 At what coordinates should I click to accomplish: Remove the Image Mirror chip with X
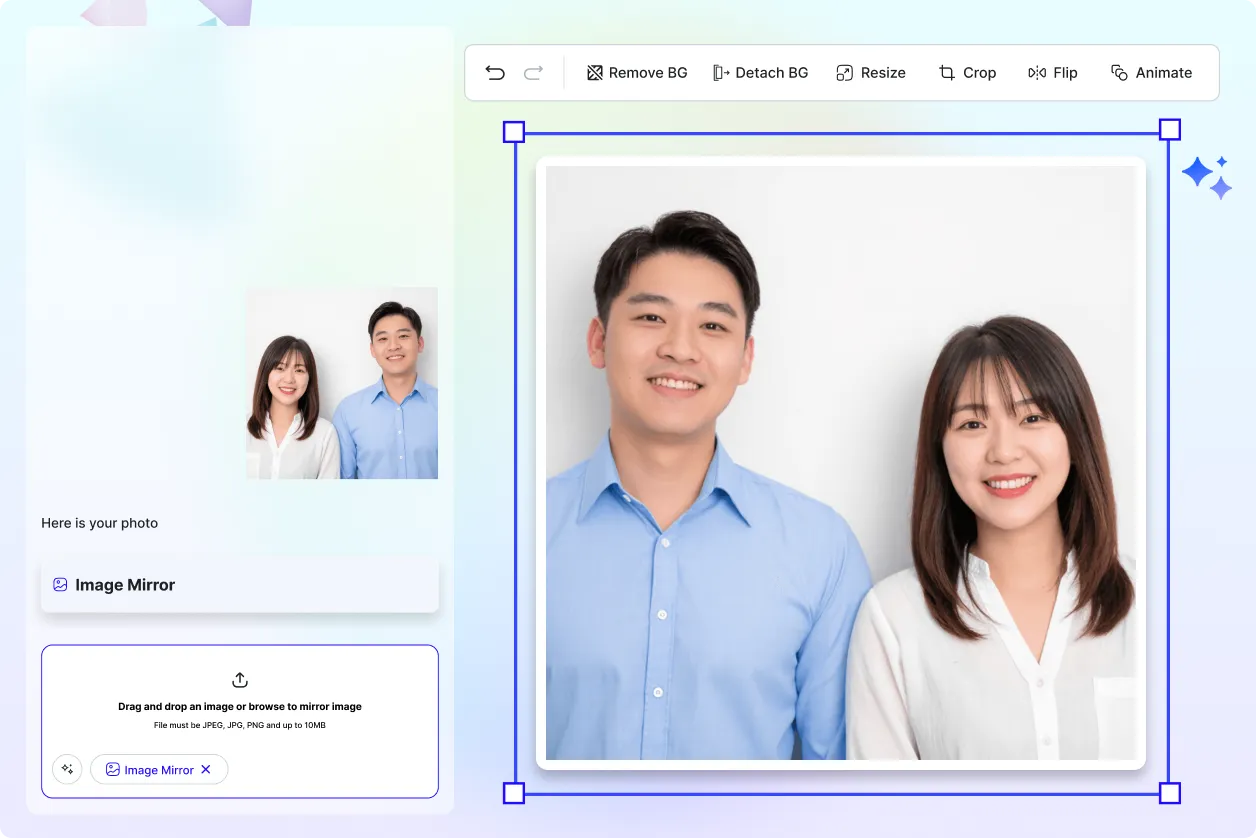pos(206,769)
